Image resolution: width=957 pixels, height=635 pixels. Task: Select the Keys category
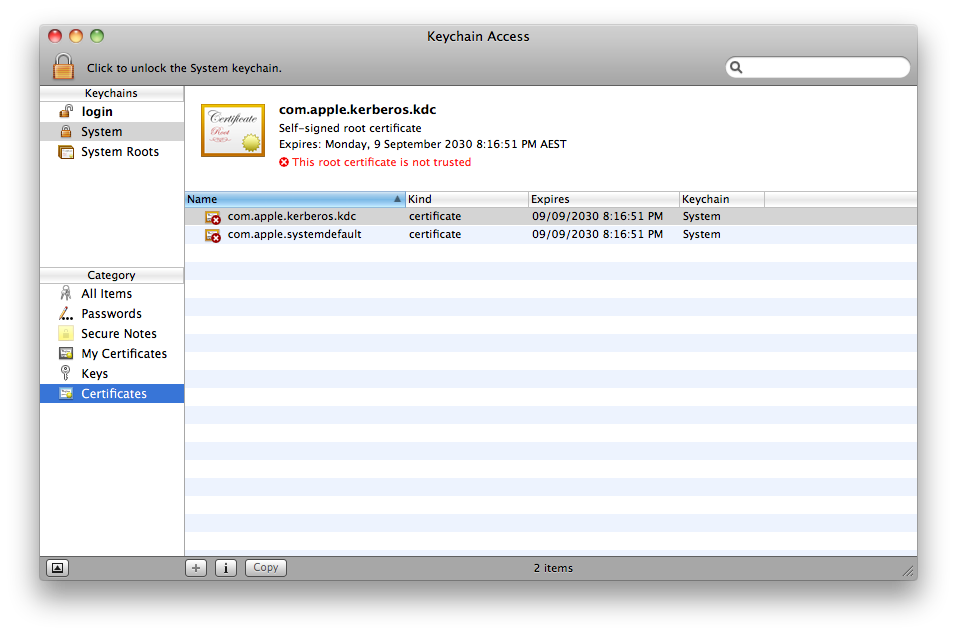click(112, 374)
